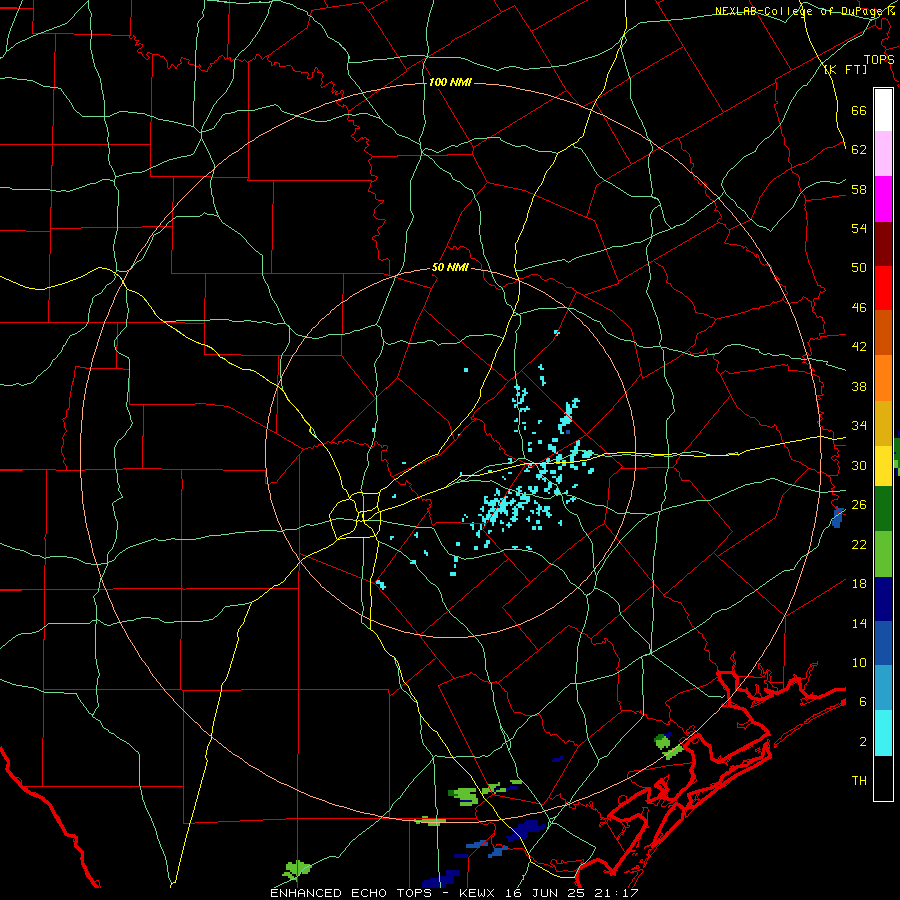Select the dark orange legend swatch
This screenshot has height=900, width=900.
click(883, 332)
